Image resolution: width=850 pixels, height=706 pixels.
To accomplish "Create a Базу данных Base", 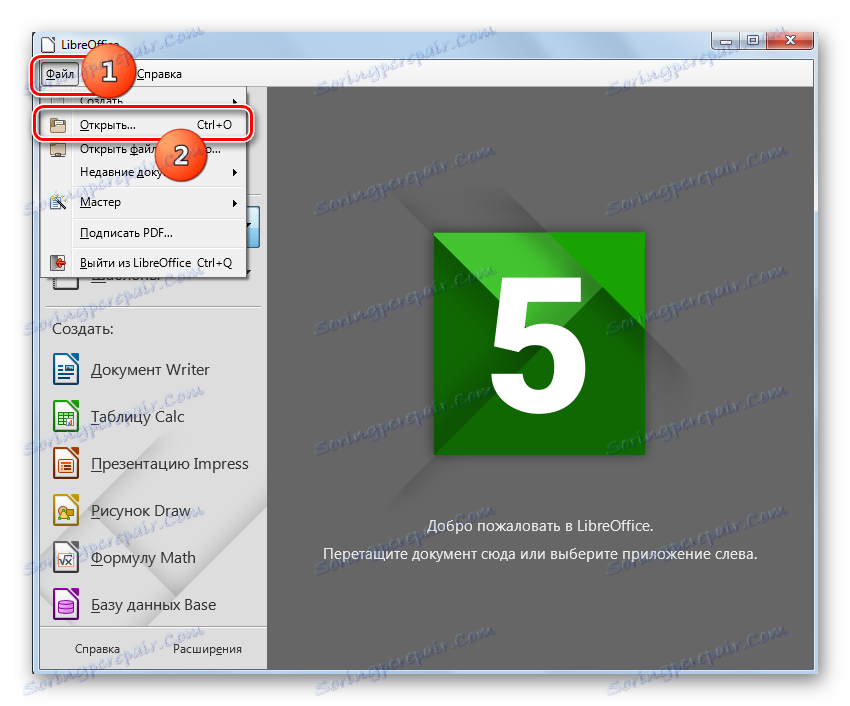I will pyautogui.click(x=153, y=605).
